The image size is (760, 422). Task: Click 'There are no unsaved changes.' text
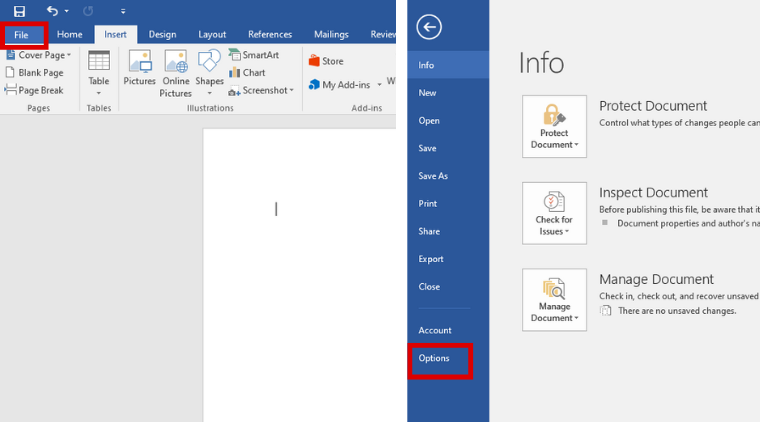pyautogui.click(x=677, y=311)
